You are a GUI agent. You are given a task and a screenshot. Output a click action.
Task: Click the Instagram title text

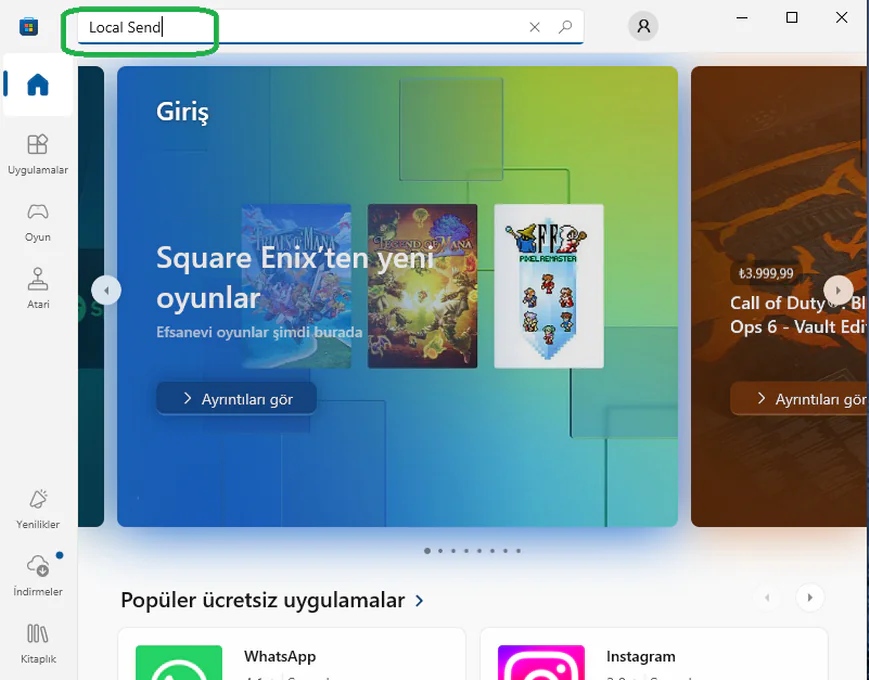click(x=641, y=657)
